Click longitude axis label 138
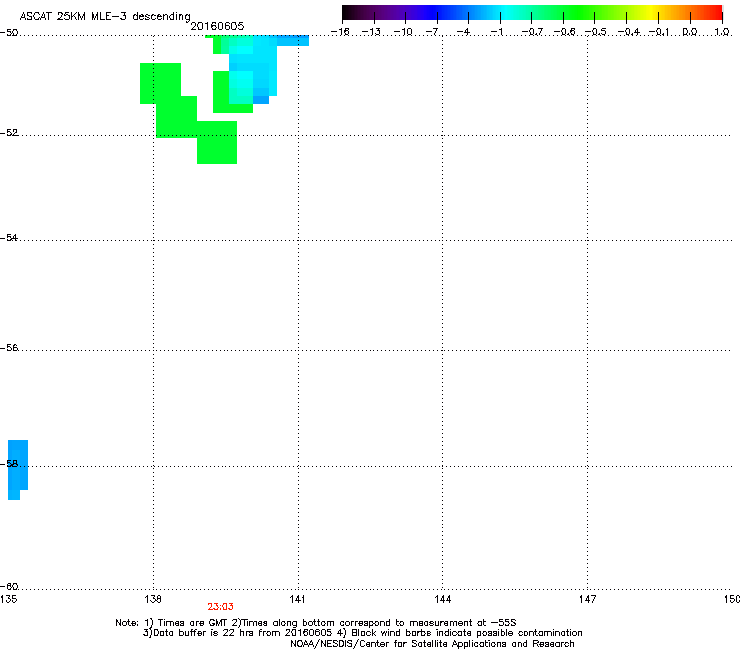This screenshot has width=740, height=650. [x=153, y=599]
